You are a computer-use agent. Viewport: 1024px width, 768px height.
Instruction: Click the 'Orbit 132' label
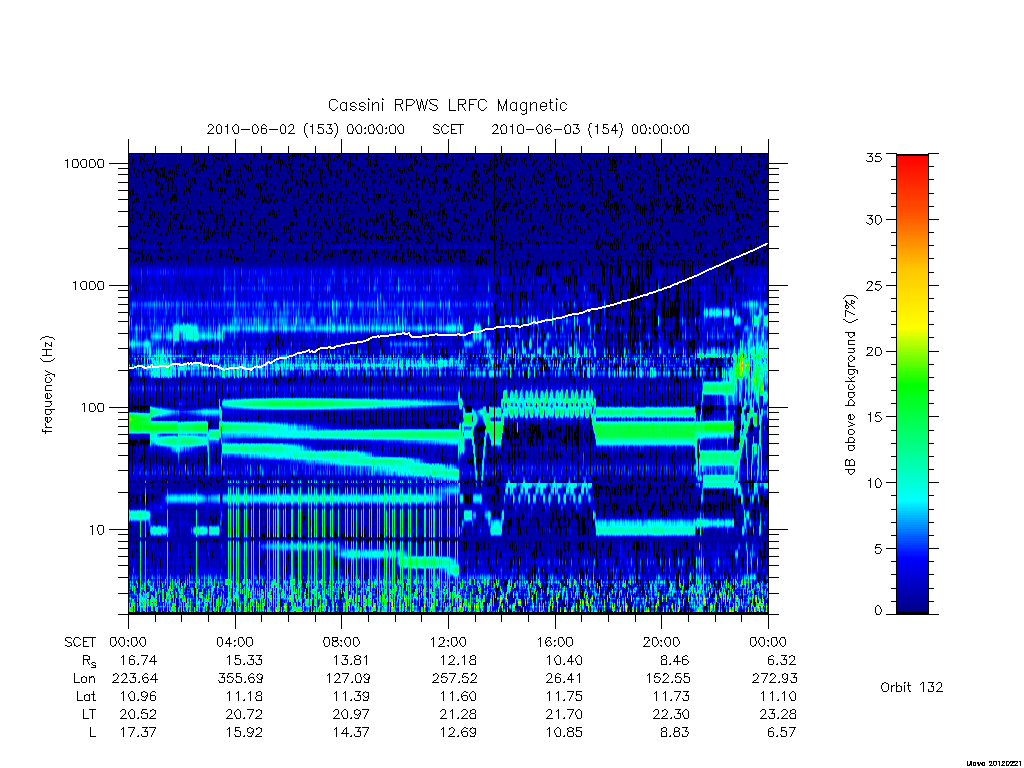[912, 687]
